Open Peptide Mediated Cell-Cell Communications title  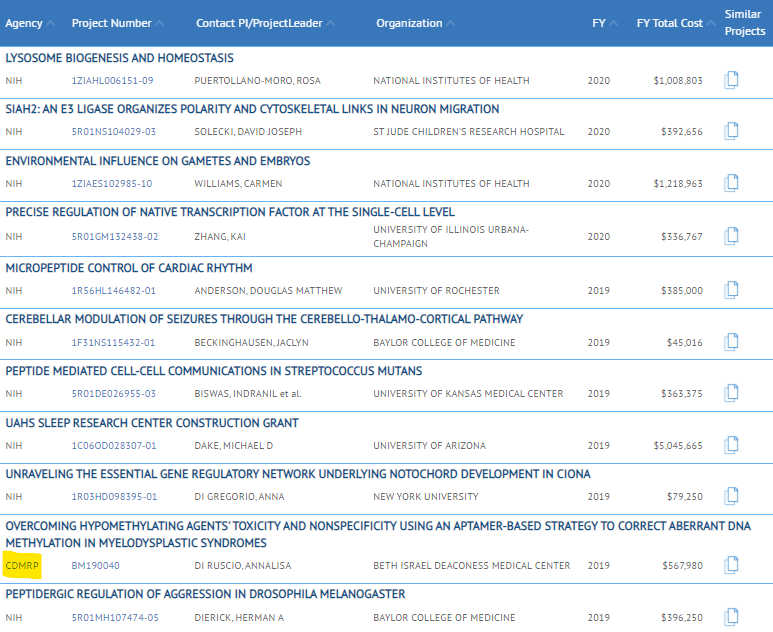click(x=214, y=371)
